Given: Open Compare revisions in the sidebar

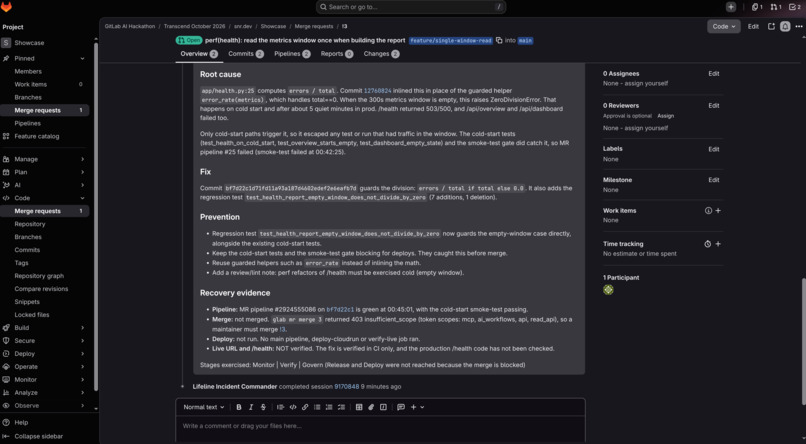Looking at the screenshot, I should (41, 289).
